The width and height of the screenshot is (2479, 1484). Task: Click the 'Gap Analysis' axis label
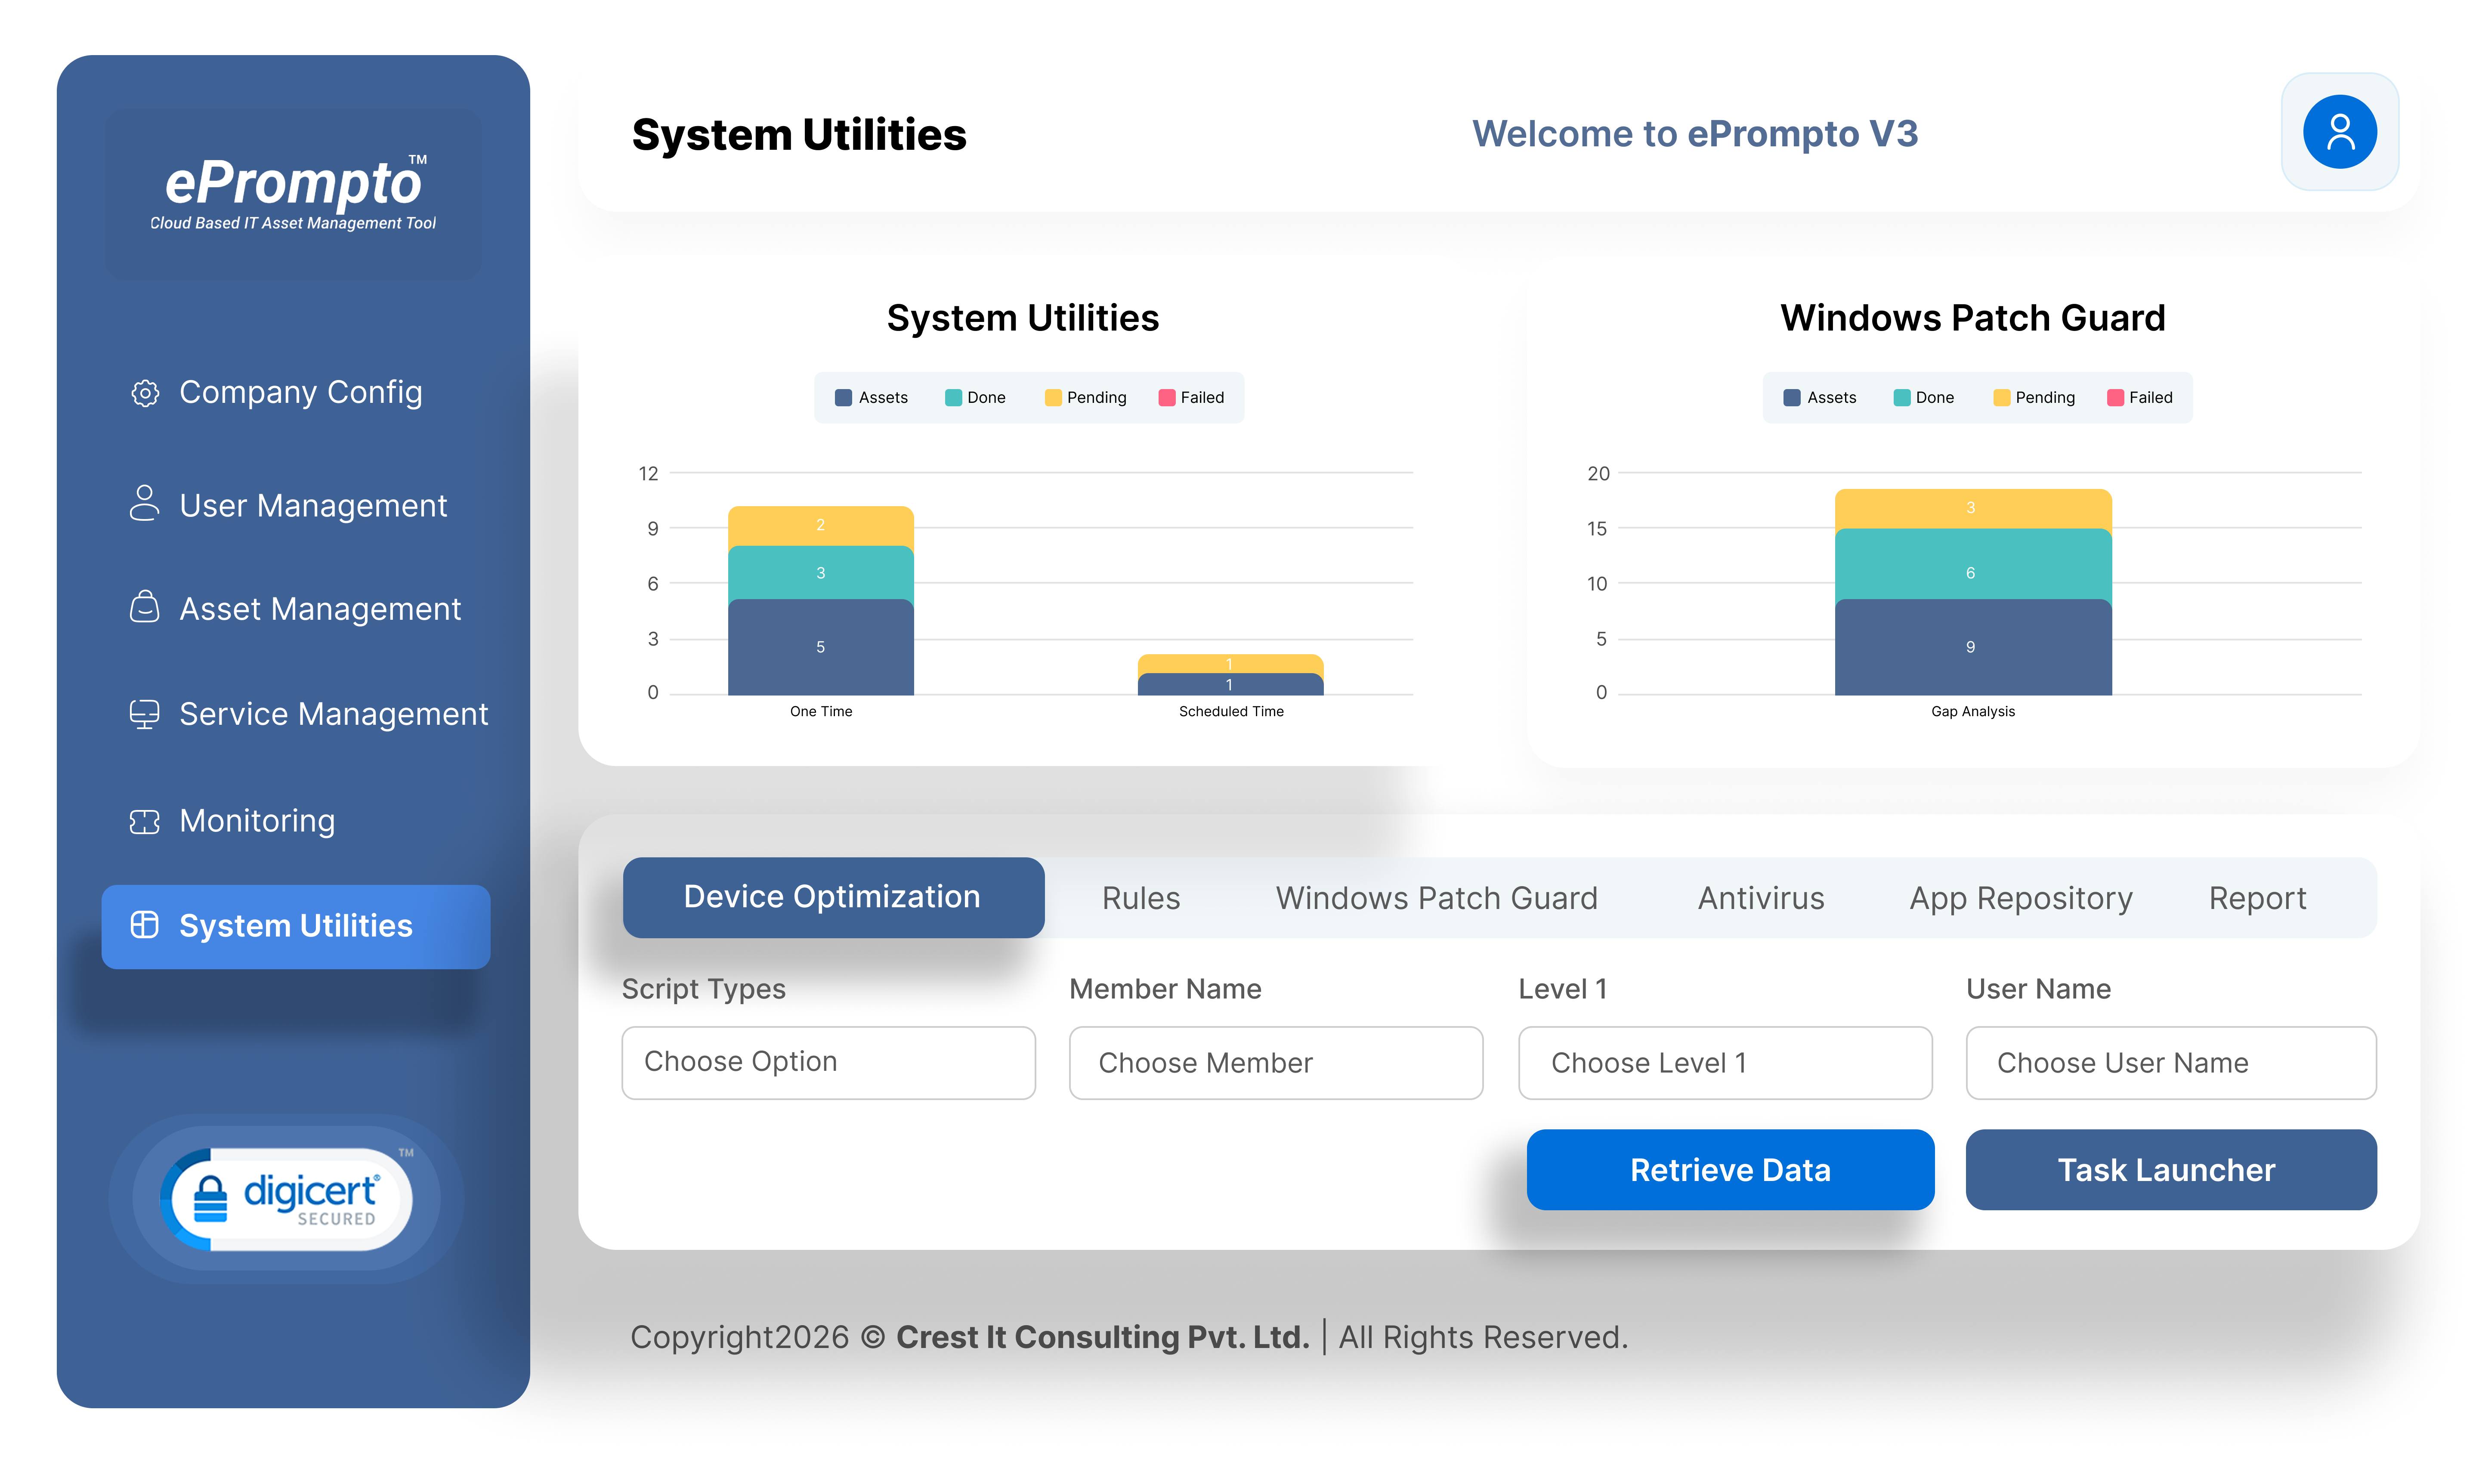1973,711
